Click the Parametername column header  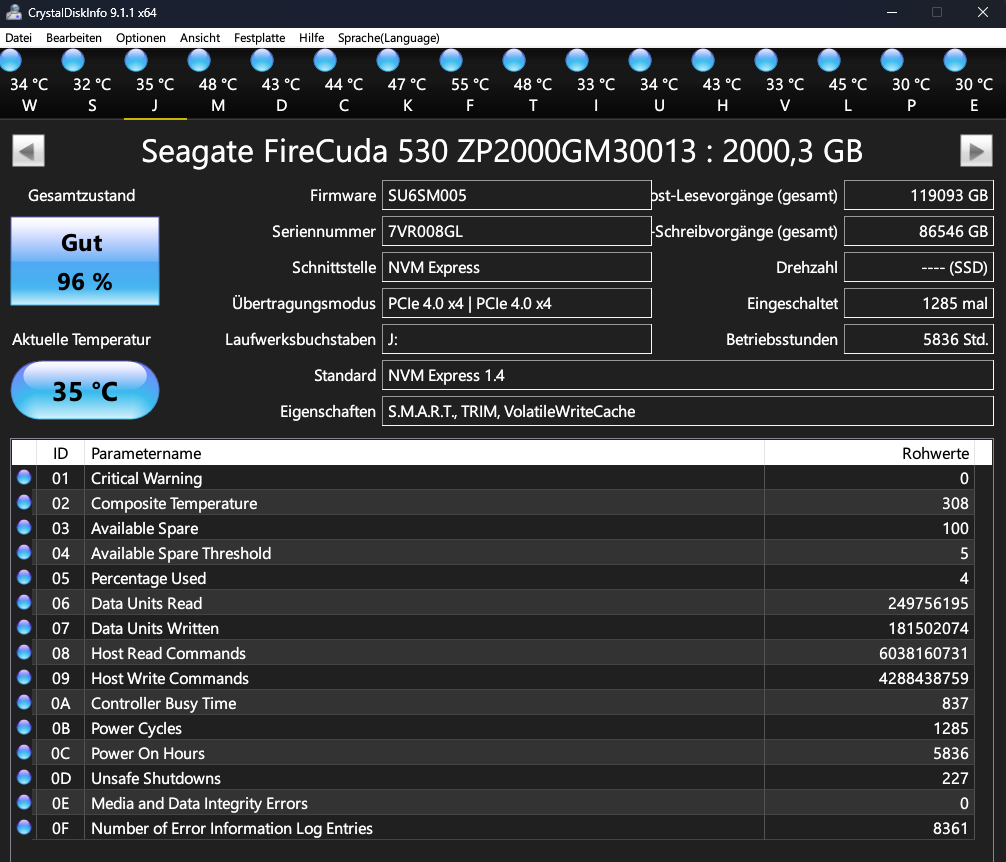point(424,453)
